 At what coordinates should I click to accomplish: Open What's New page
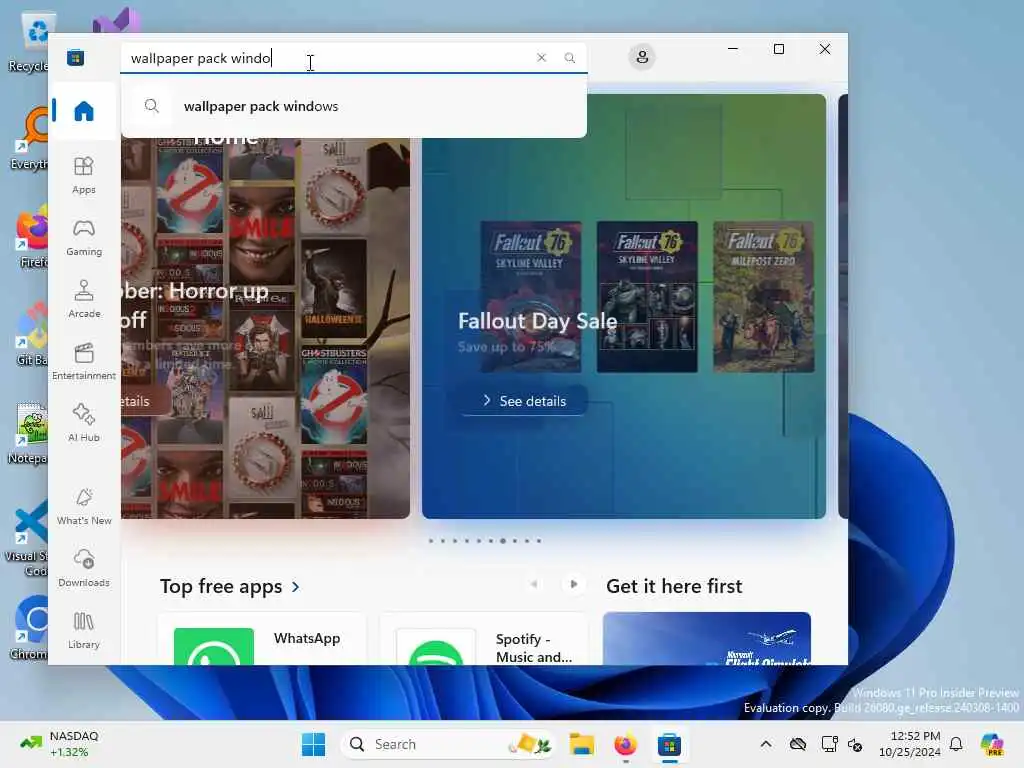84,506
